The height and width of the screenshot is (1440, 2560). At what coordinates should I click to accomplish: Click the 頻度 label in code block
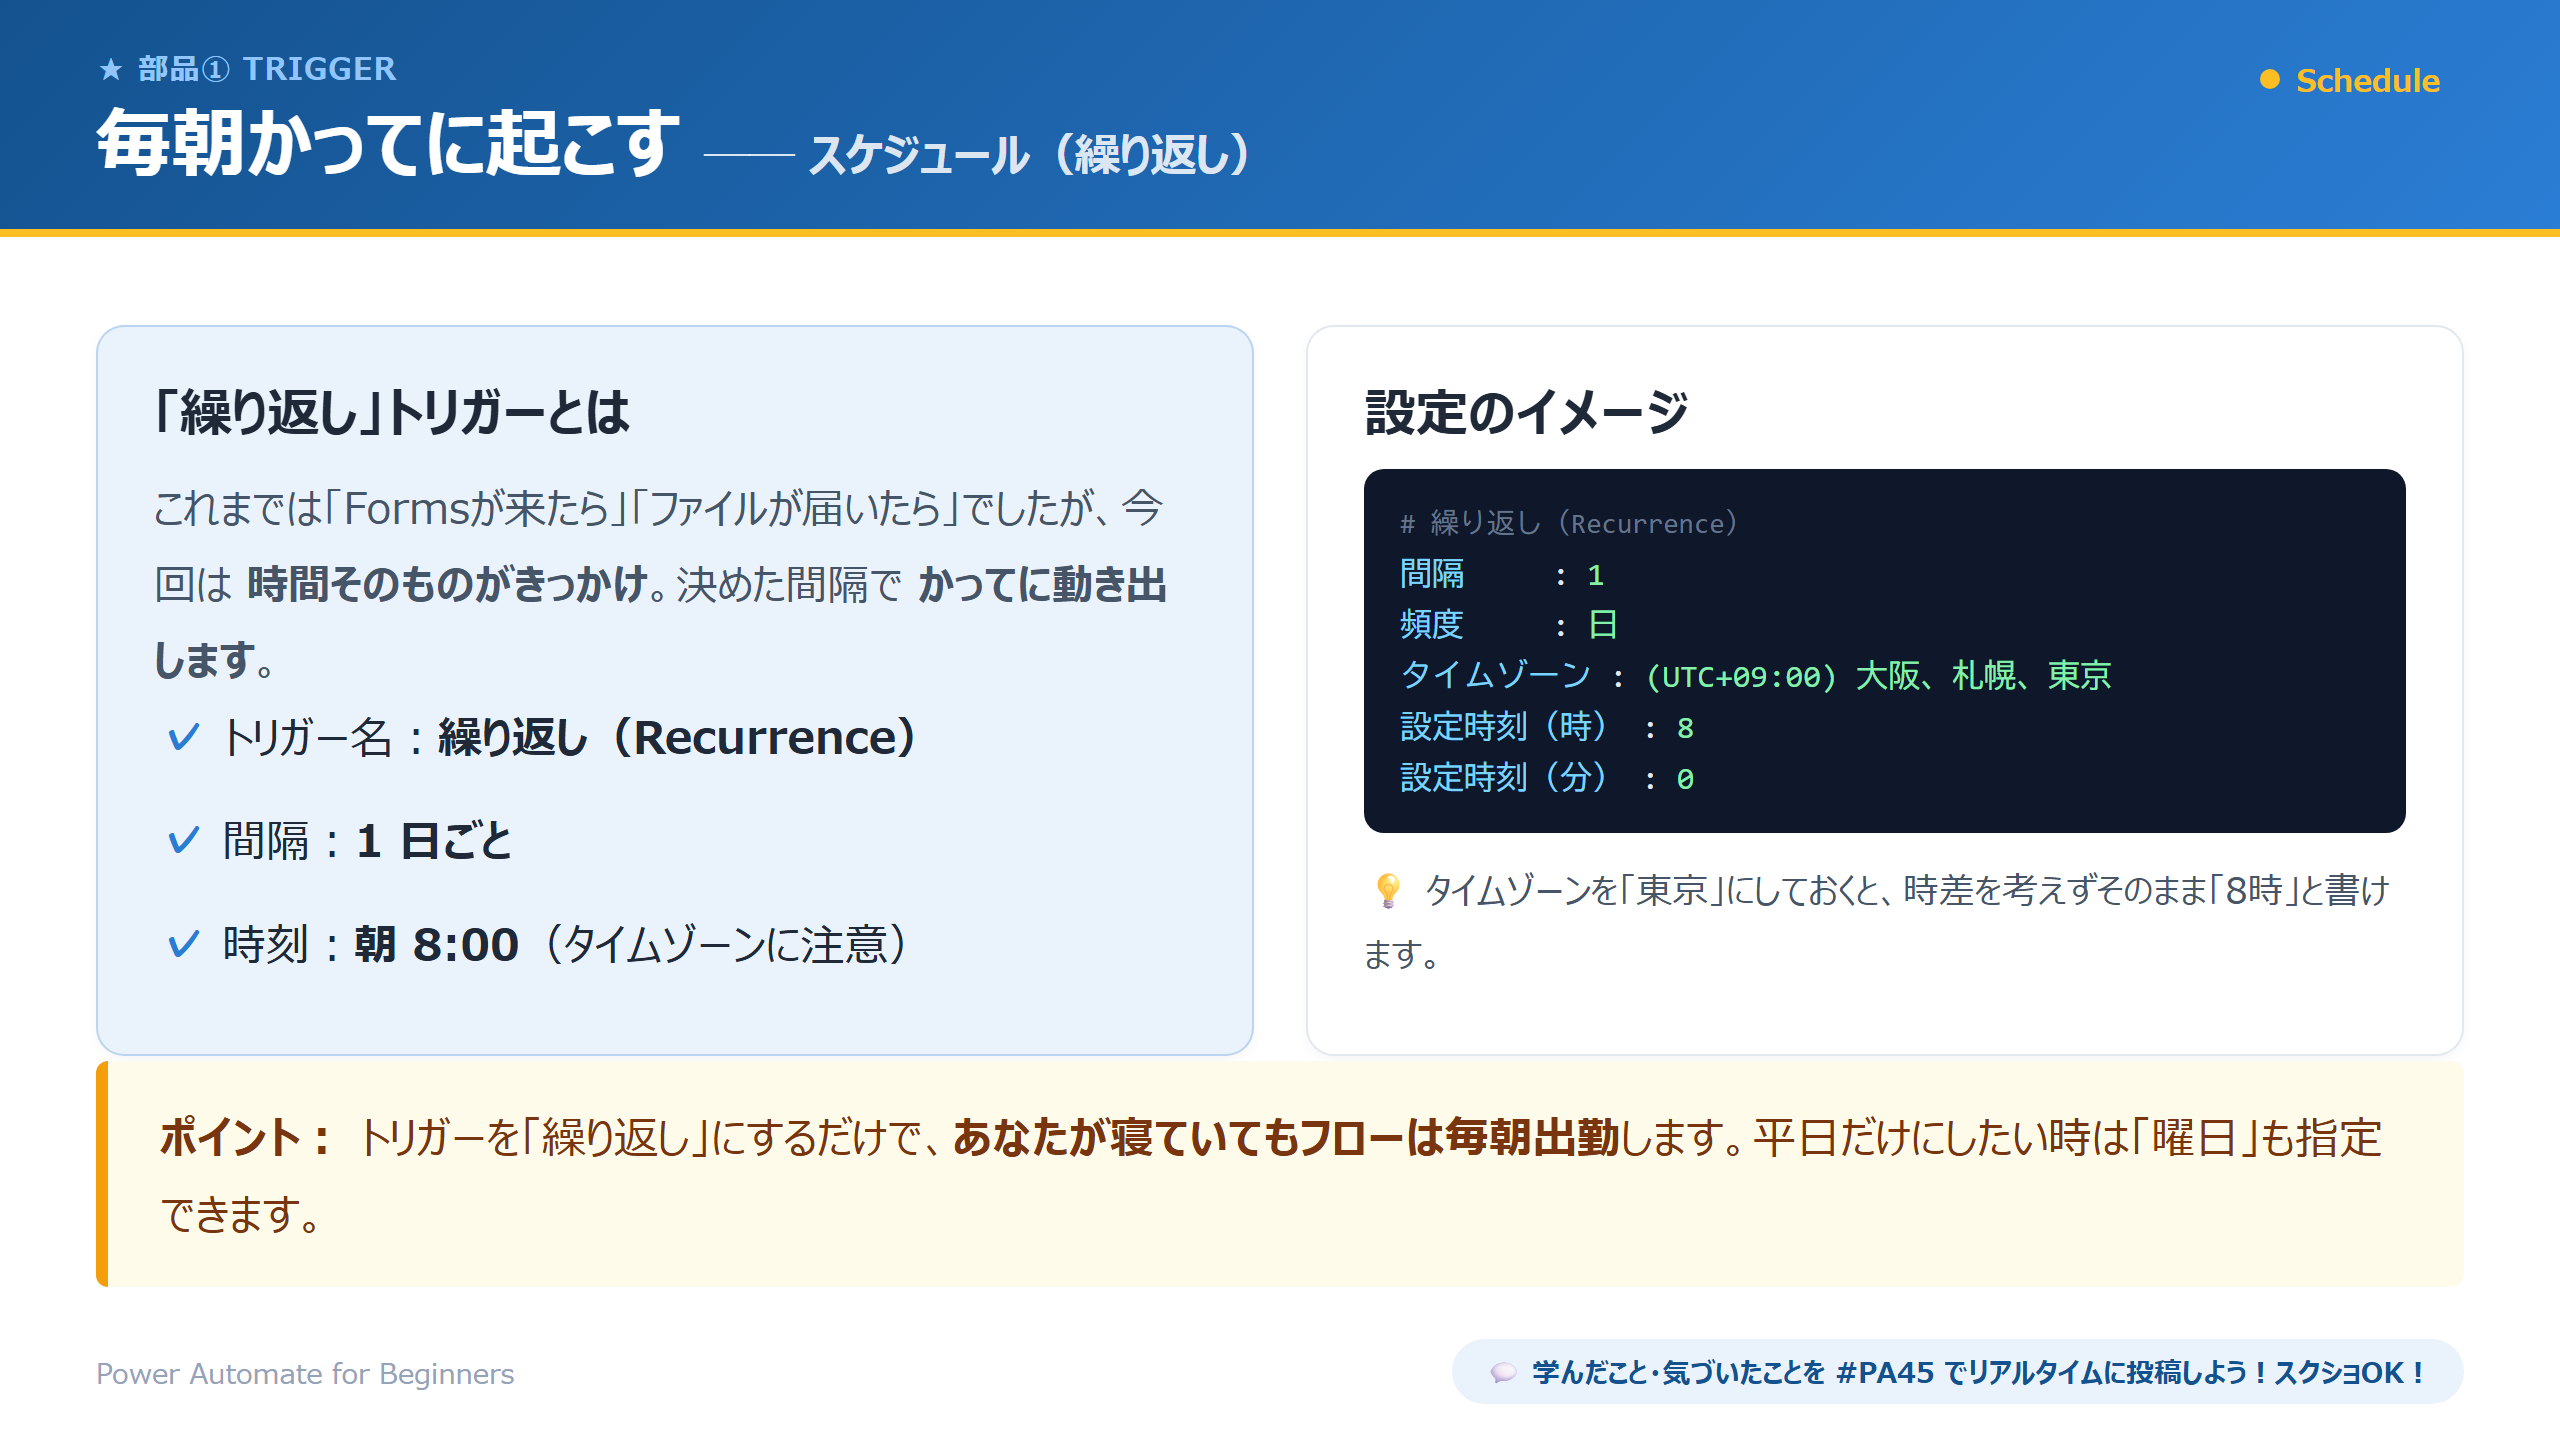point(1432,625)
